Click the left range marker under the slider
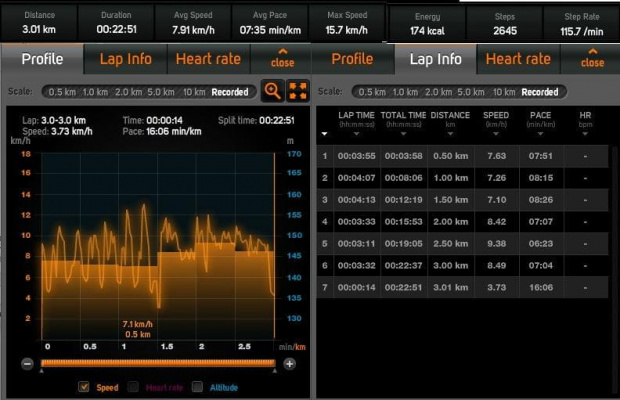Viewport: 620px width, 400px height. point(41,371)
